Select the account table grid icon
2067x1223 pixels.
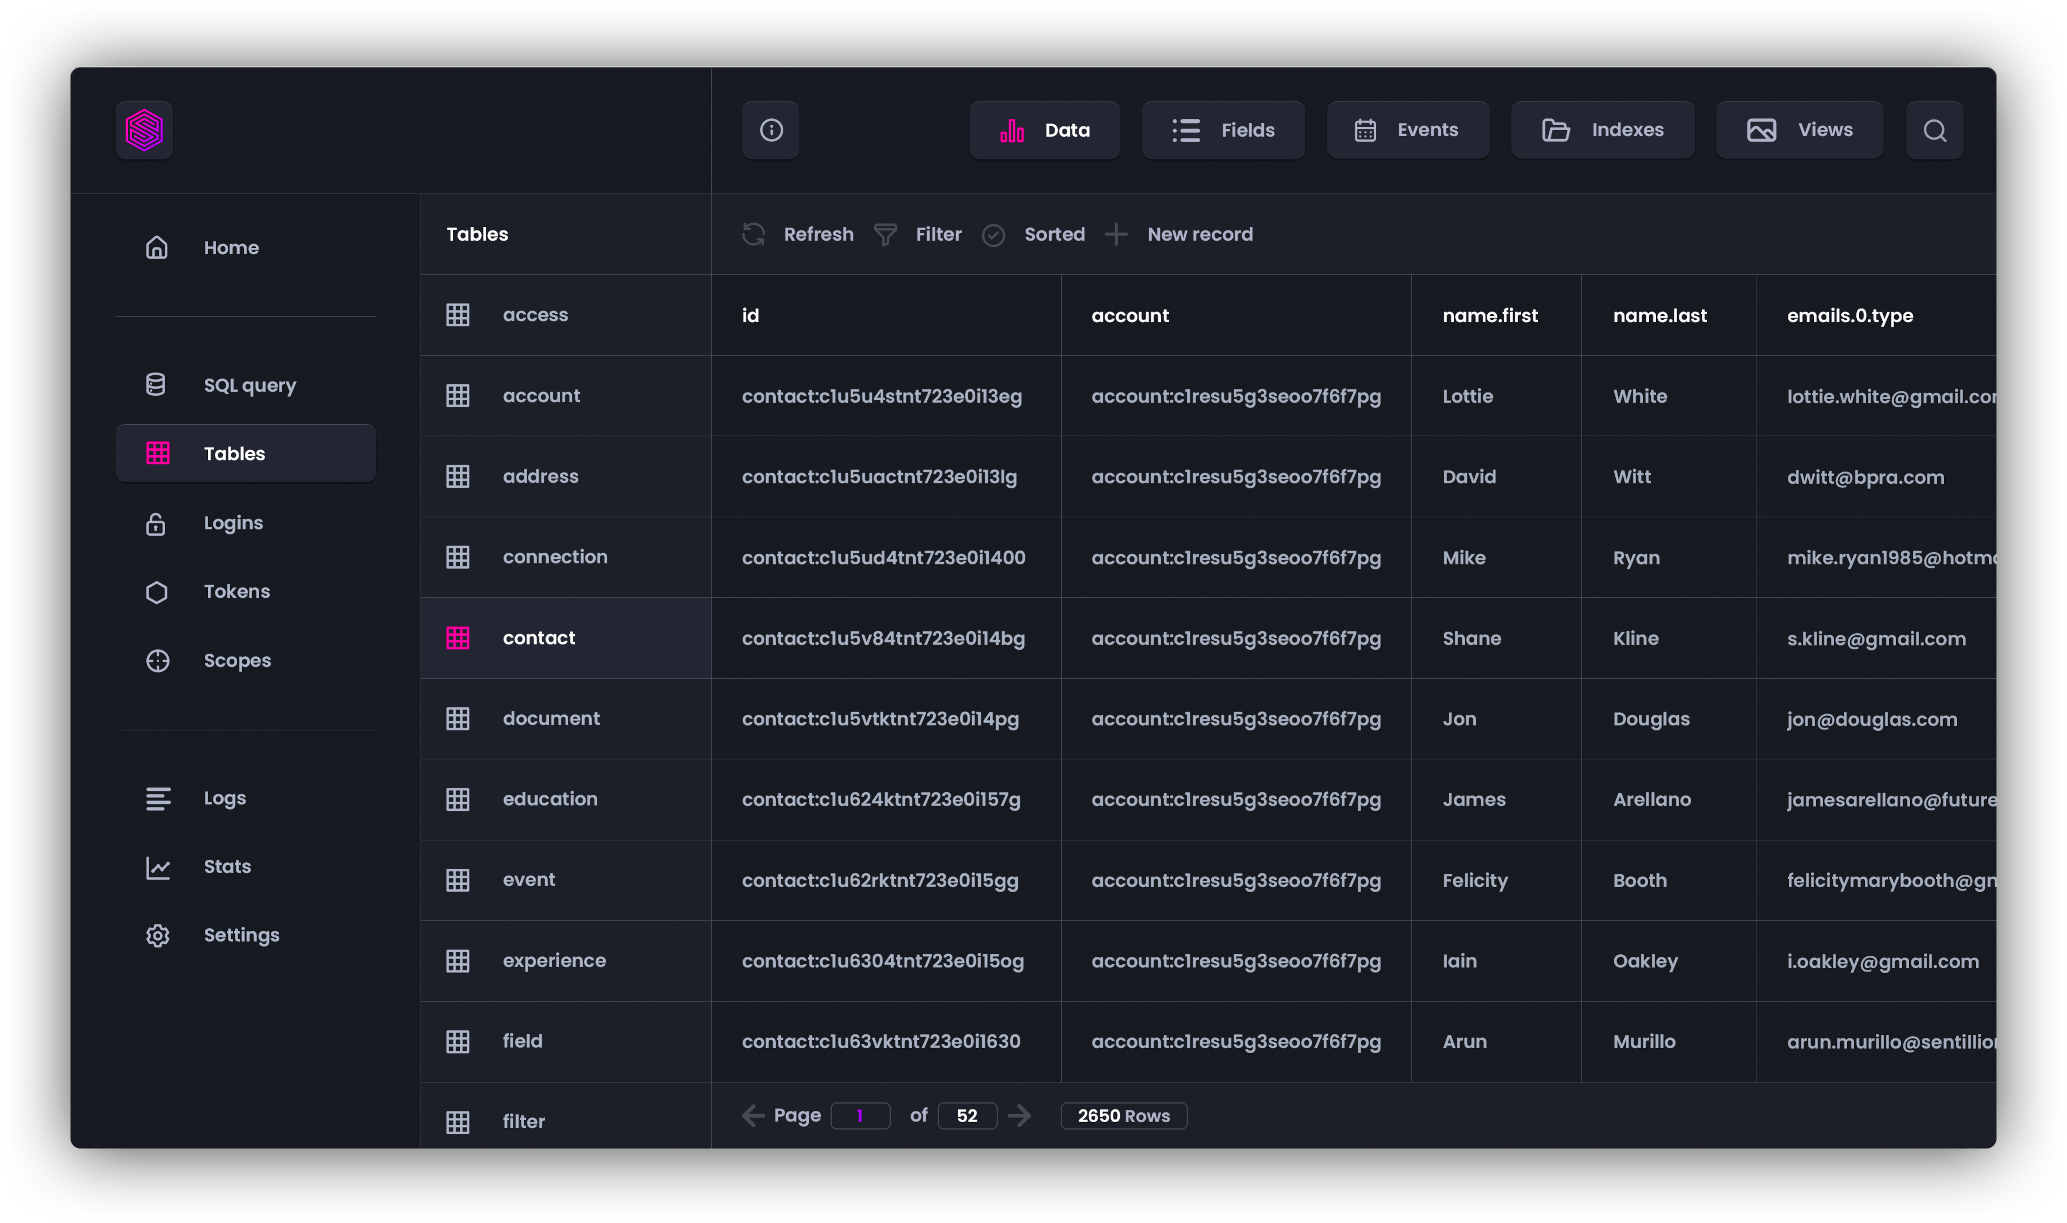(458, 396)
